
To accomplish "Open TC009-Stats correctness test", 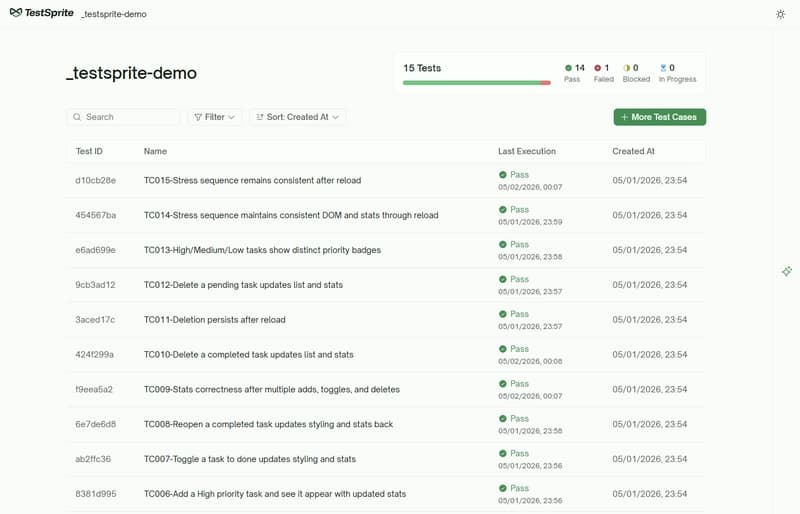I will [272, 389].
